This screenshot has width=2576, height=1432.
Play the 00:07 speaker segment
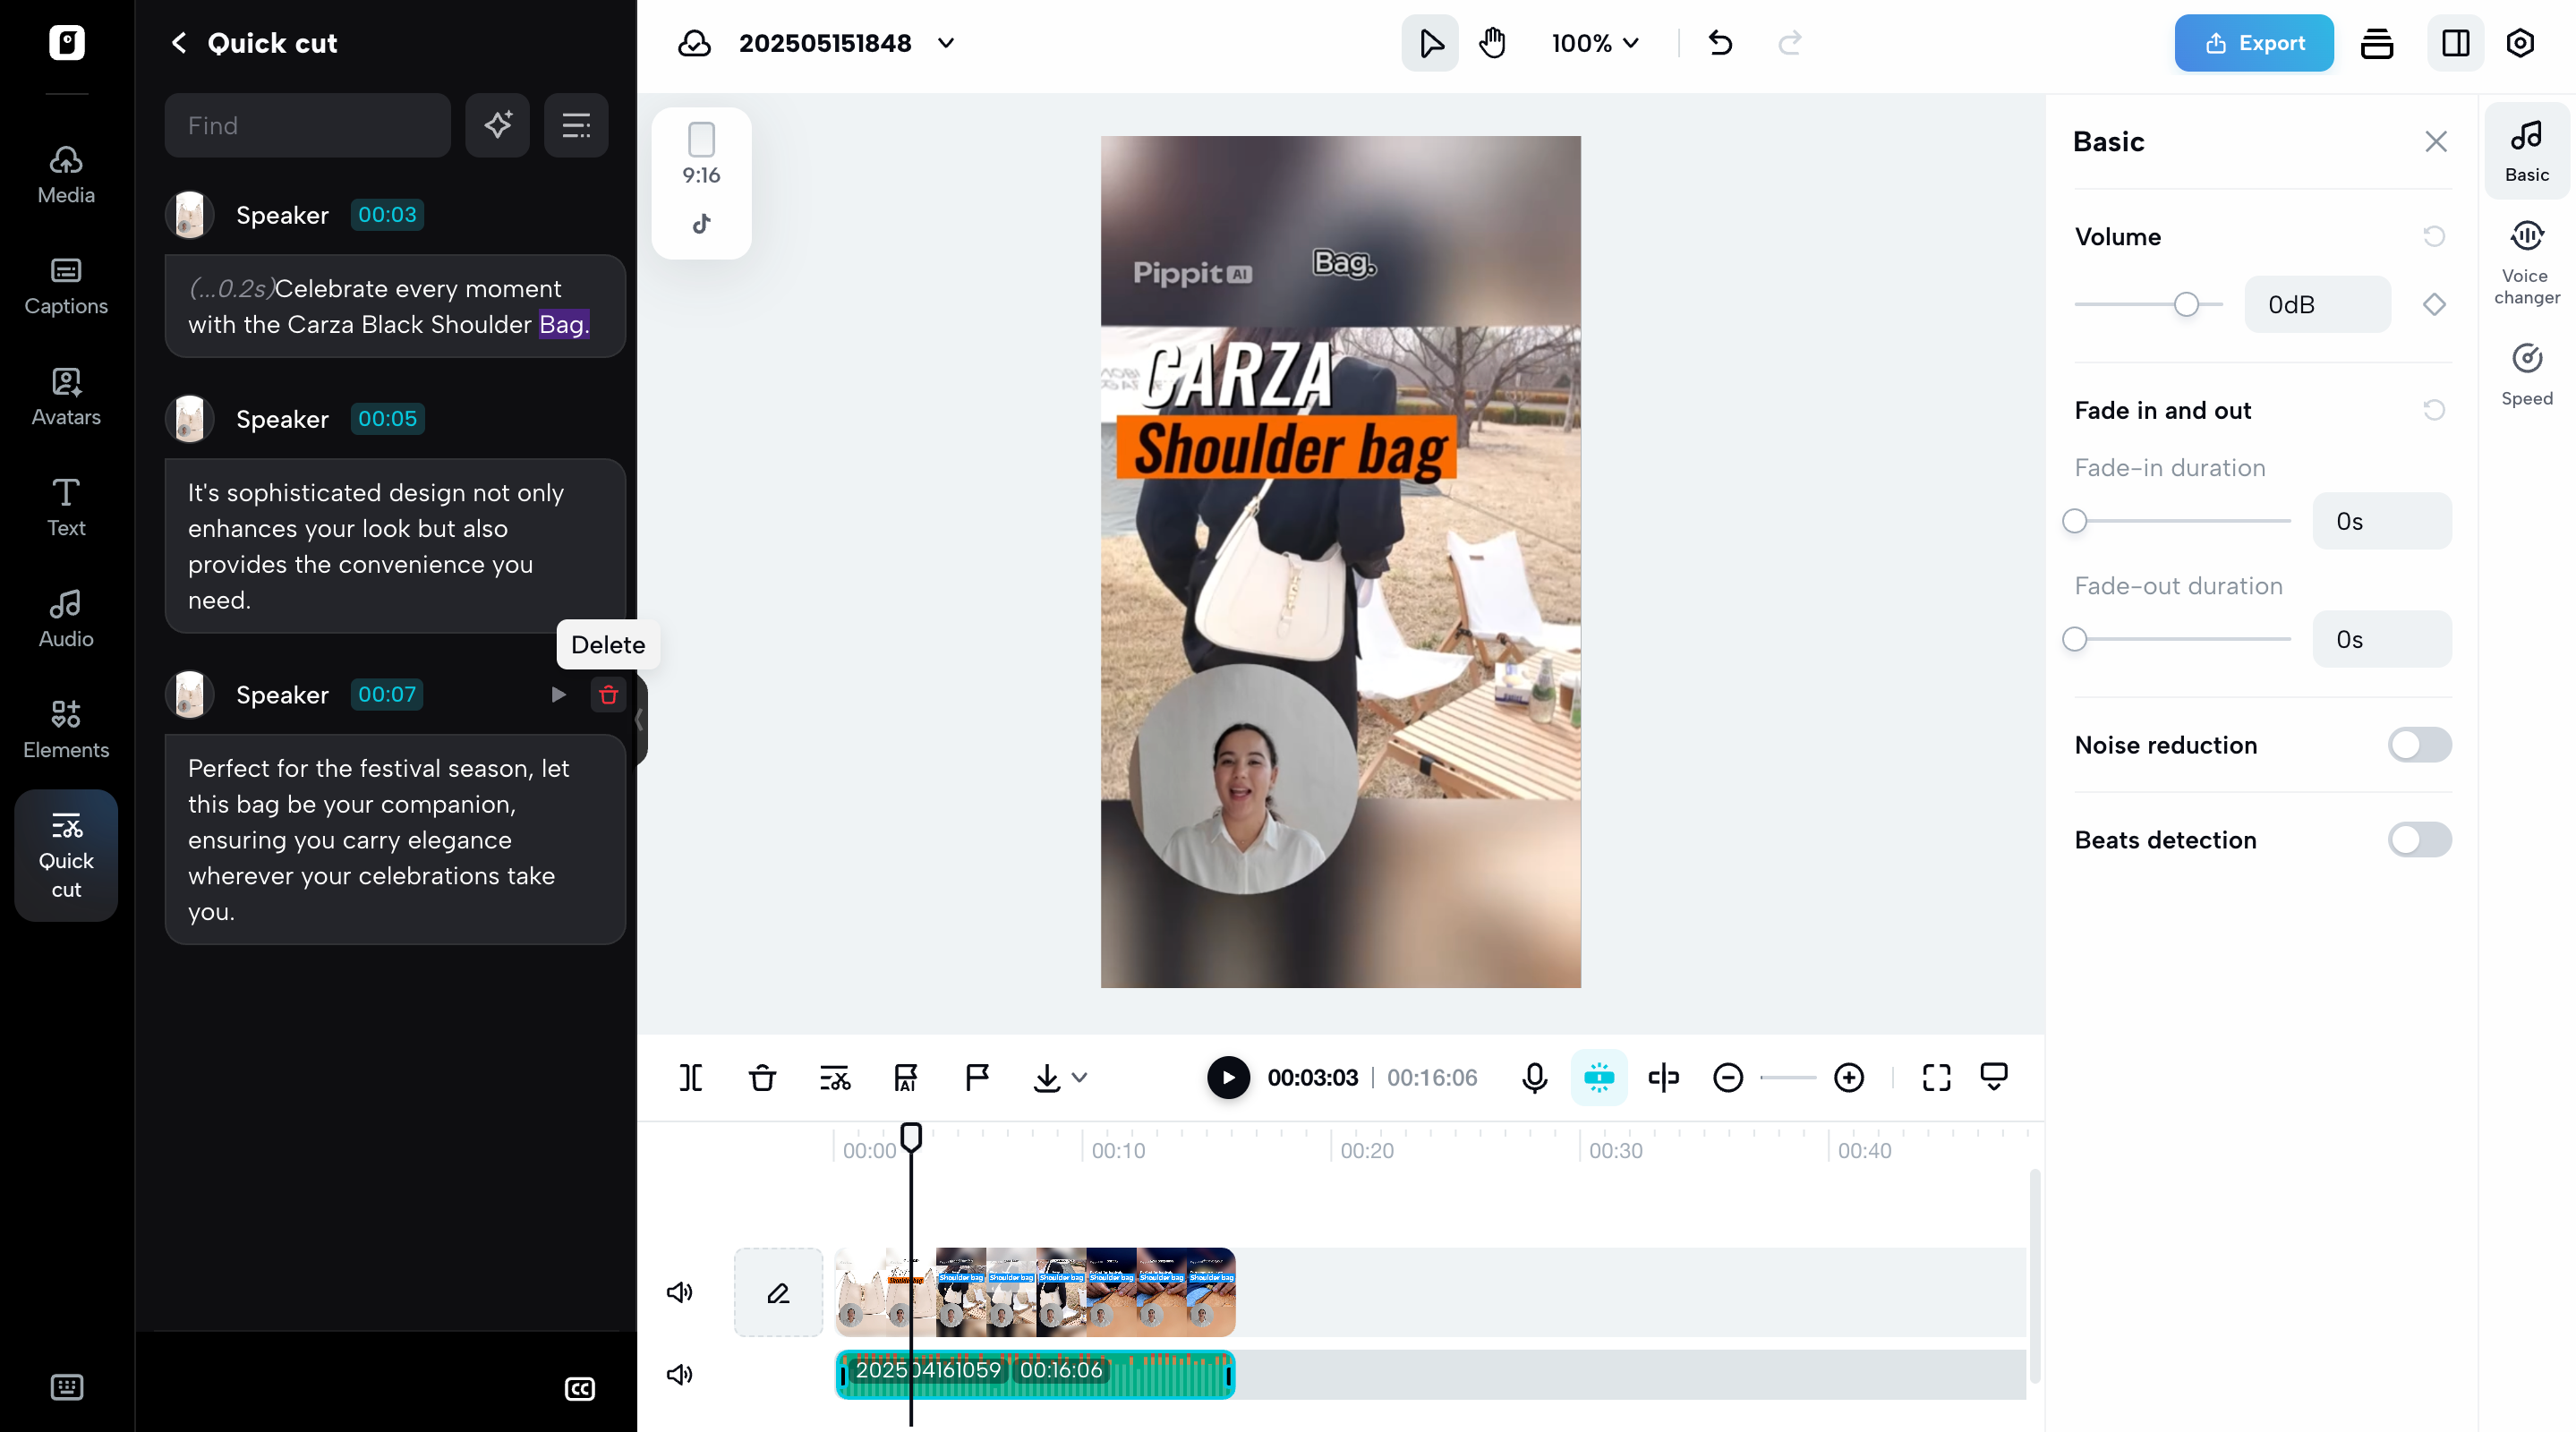(x=558, y=695)
